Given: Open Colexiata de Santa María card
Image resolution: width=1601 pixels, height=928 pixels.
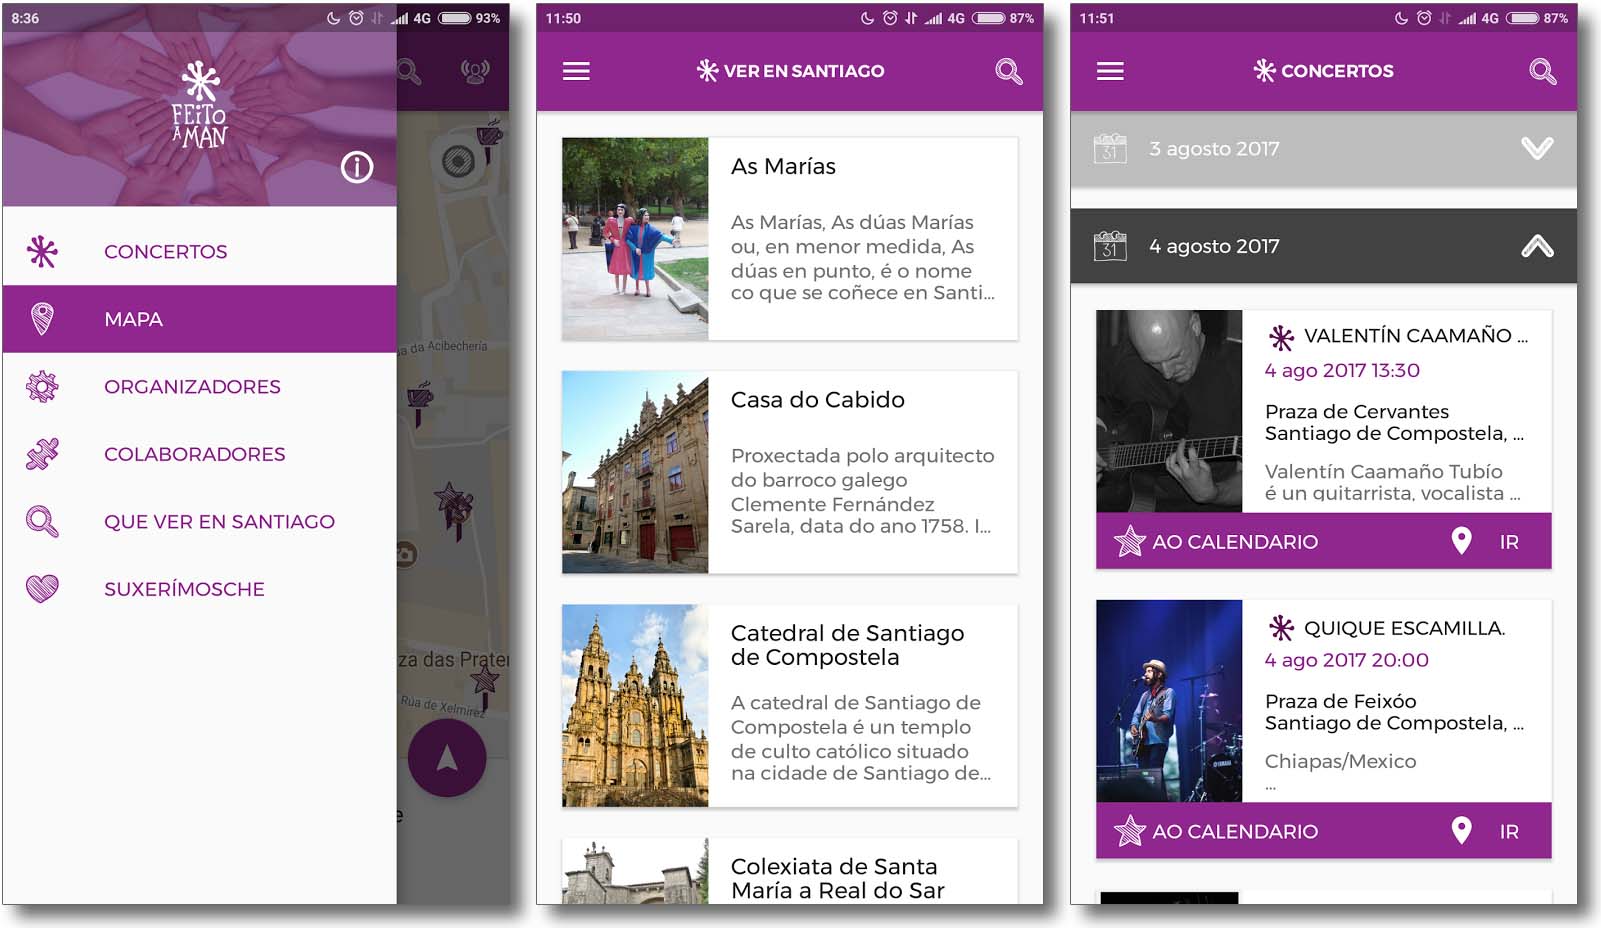Looking at the screenshot, I should 790,871.
